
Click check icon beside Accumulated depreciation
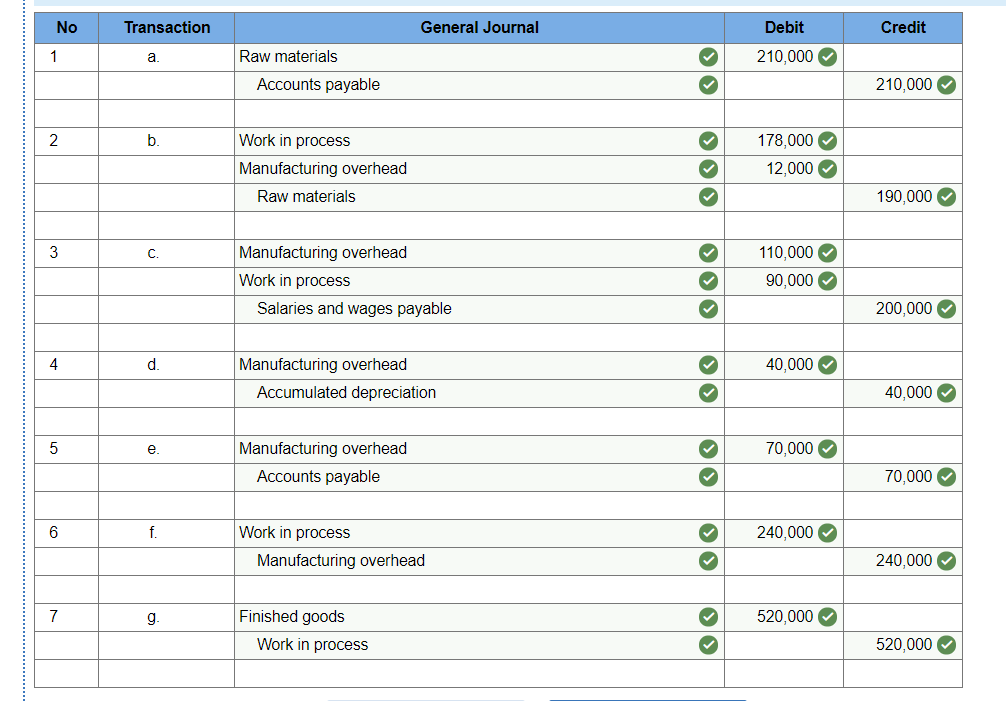coord(708,393)
